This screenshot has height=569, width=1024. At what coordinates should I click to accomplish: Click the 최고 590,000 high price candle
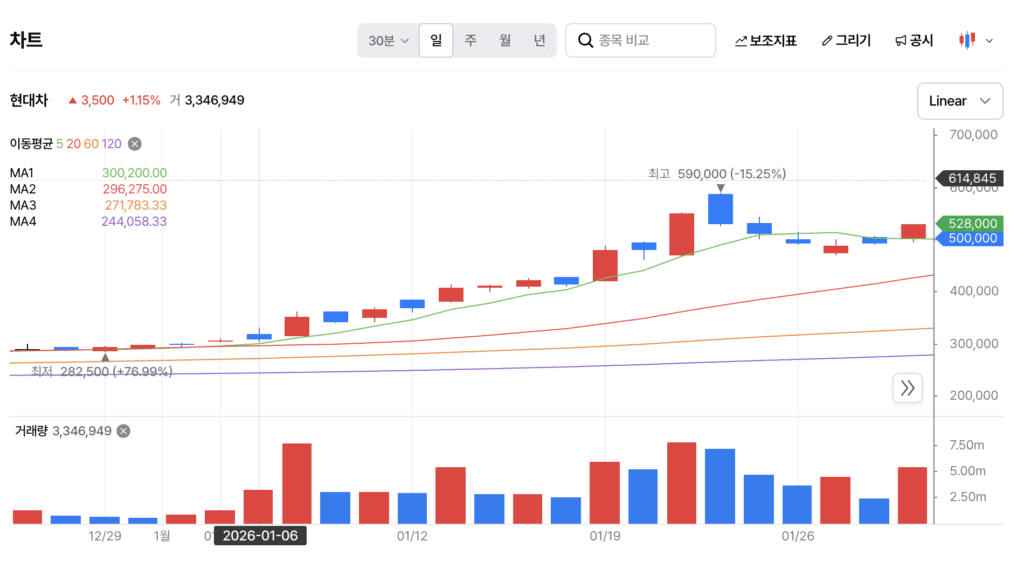[x=720, y=208]
